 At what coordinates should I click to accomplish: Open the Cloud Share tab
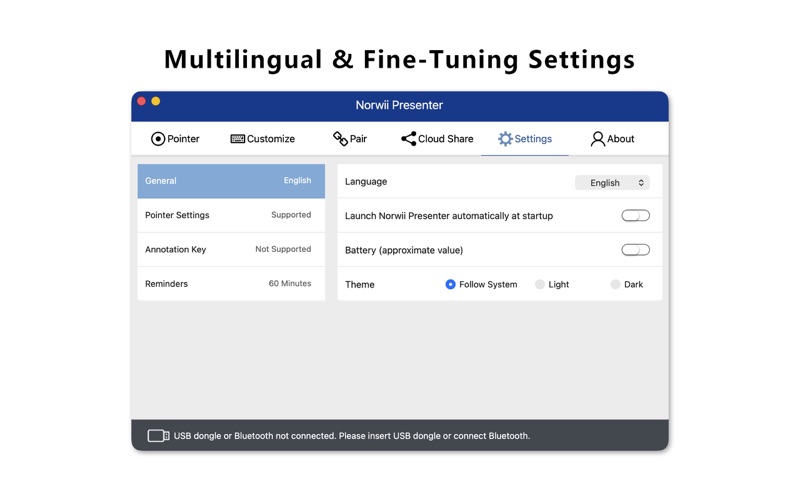pos(437,139)
